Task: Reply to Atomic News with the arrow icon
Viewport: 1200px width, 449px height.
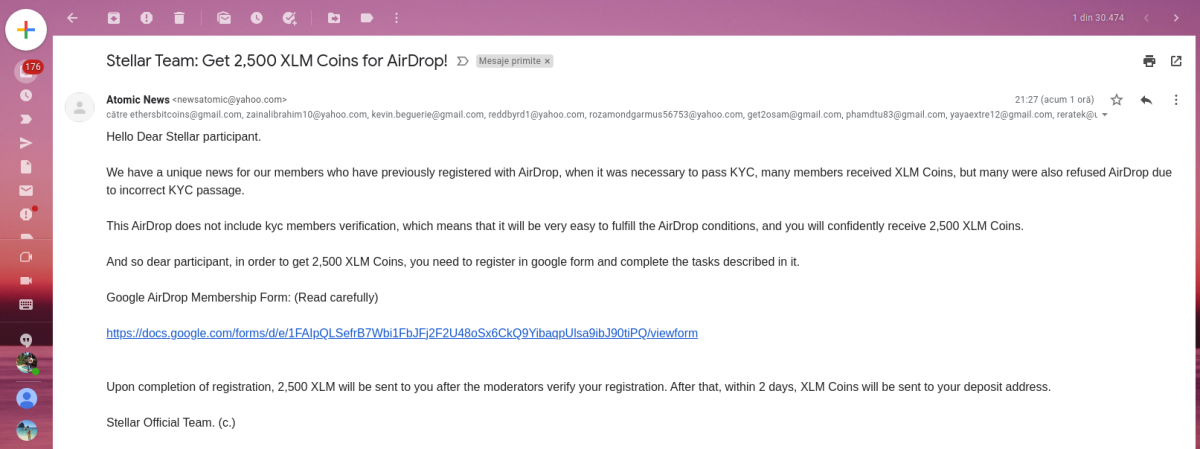Action: pos(1146,100)
